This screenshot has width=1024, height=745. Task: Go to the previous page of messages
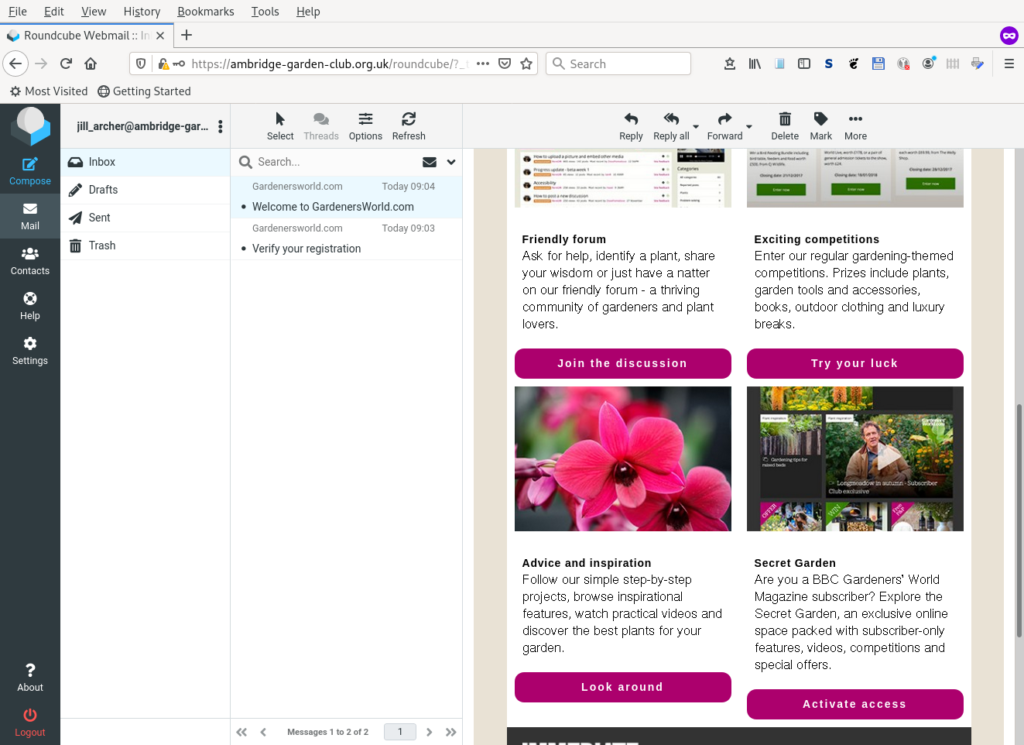pyautogui.click(x=263, y=732)
